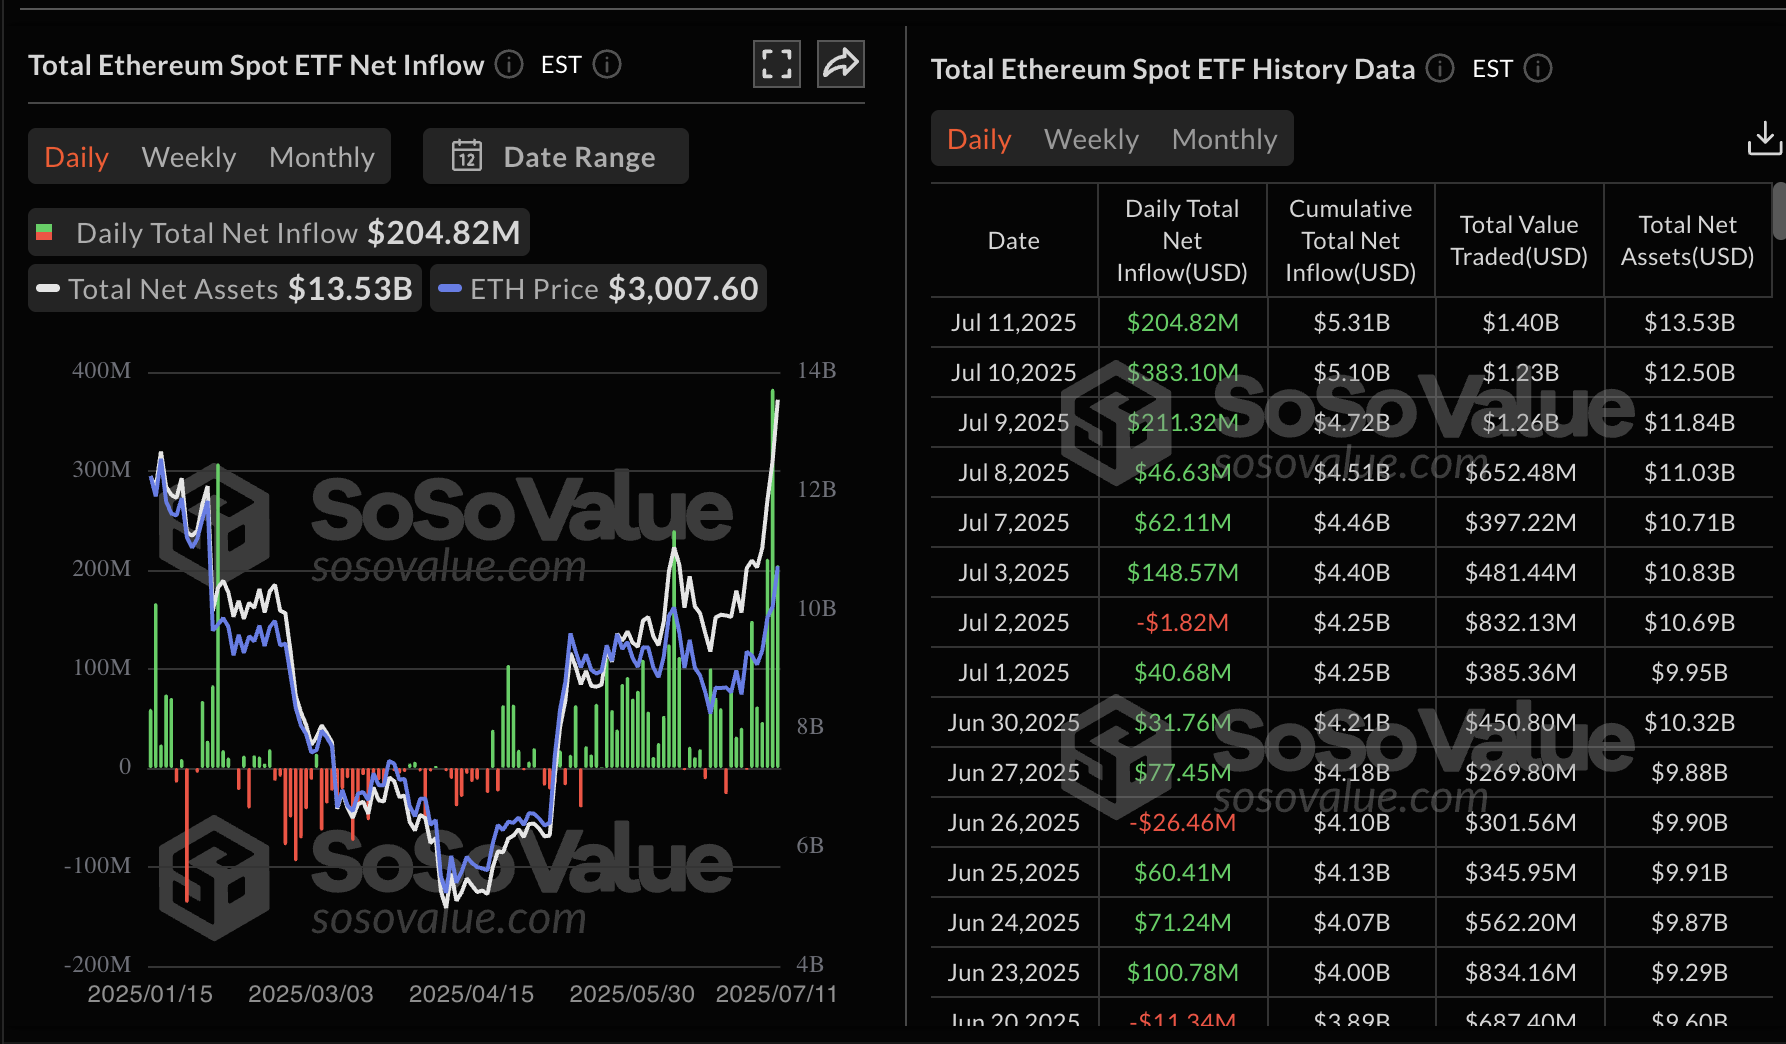
Task: Click the $652.48M traded value for Jul 8
Action: (x=1521, y=472)
